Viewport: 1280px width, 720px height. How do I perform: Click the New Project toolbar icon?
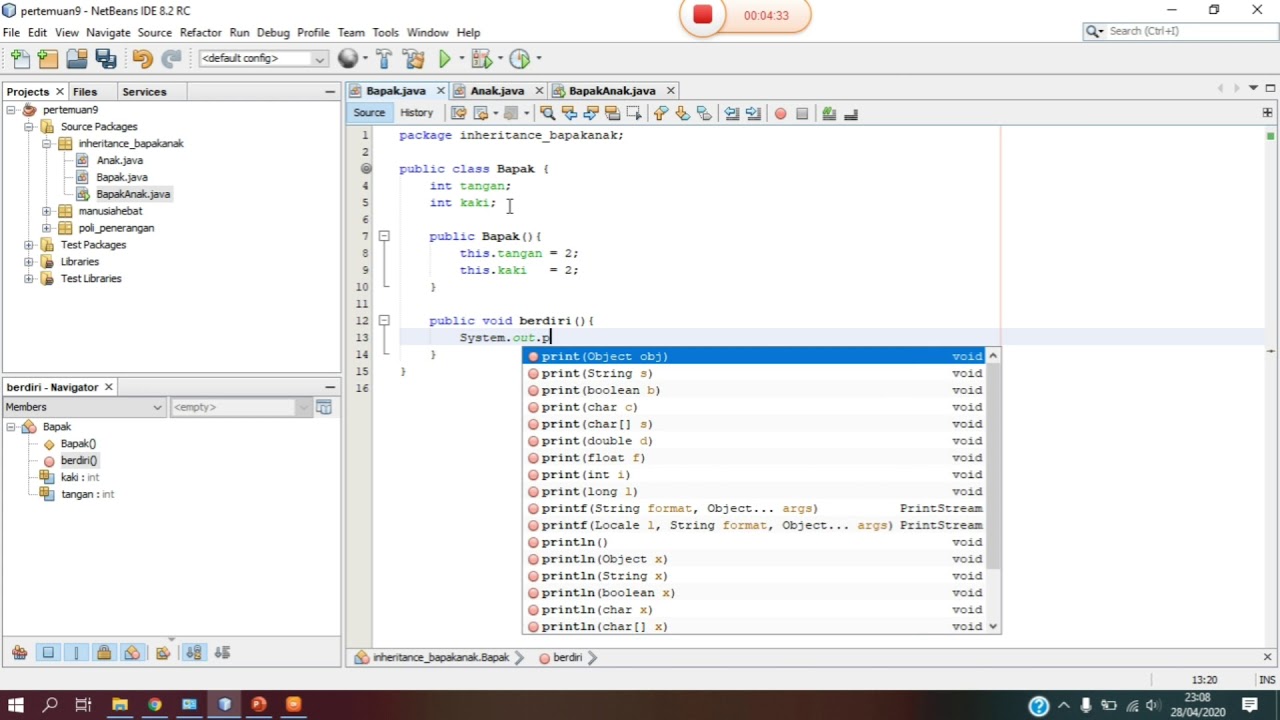pyautogui.click(x=47, y=59)
